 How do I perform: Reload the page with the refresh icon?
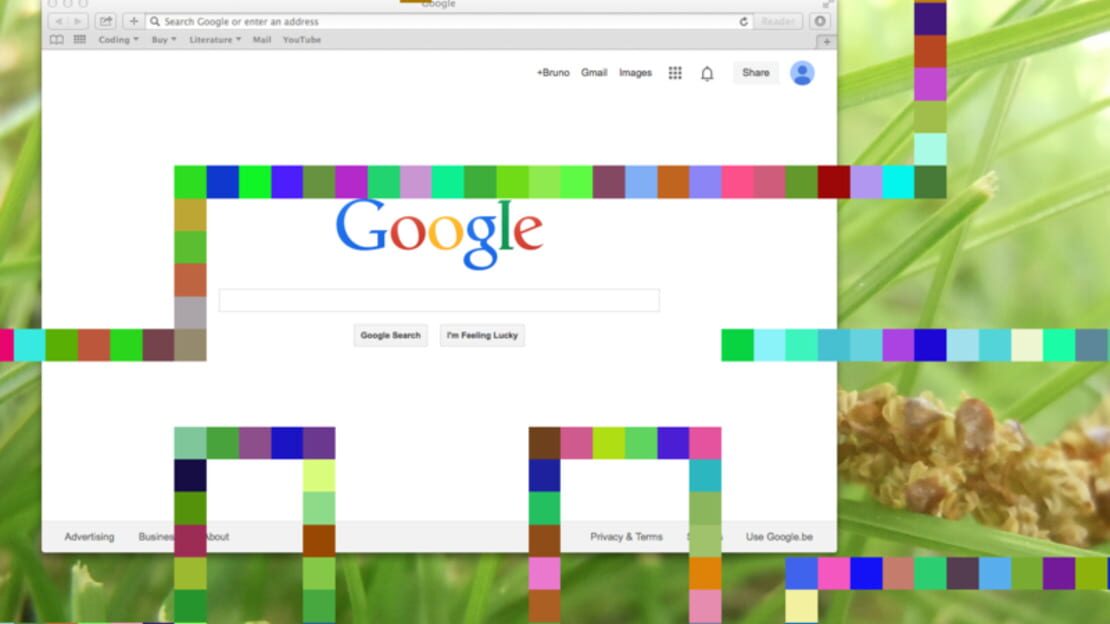(x=743, y=21)
